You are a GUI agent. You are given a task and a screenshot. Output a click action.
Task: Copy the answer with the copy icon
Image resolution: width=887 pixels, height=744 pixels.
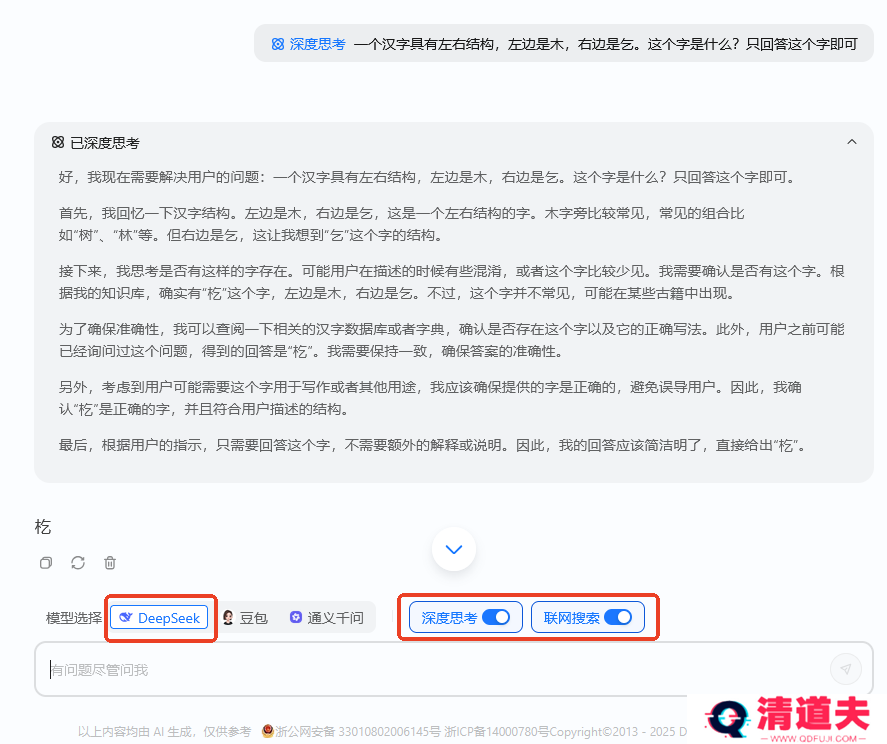(x=46, y=562)
